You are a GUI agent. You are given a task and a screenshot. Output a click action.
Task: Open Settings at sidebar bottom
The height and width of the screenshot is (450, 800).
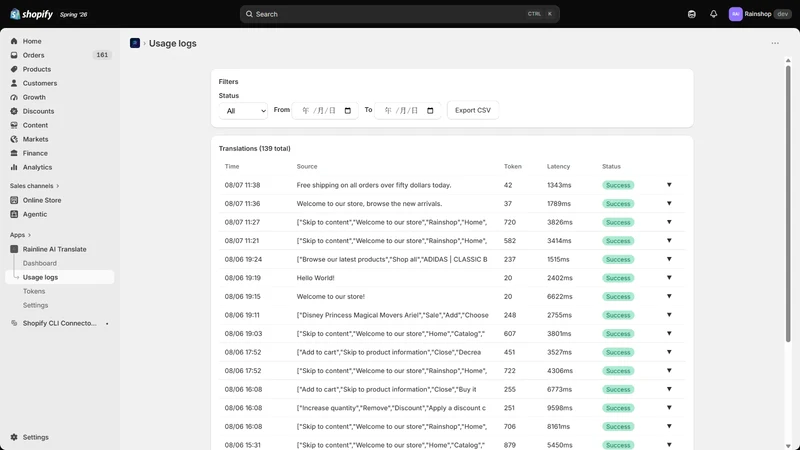click(36, 437)
